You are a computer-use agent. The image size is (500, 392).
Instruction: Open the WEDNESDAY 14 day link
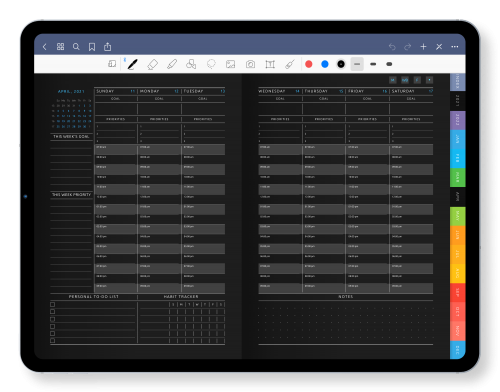click(x=279, y=91)
